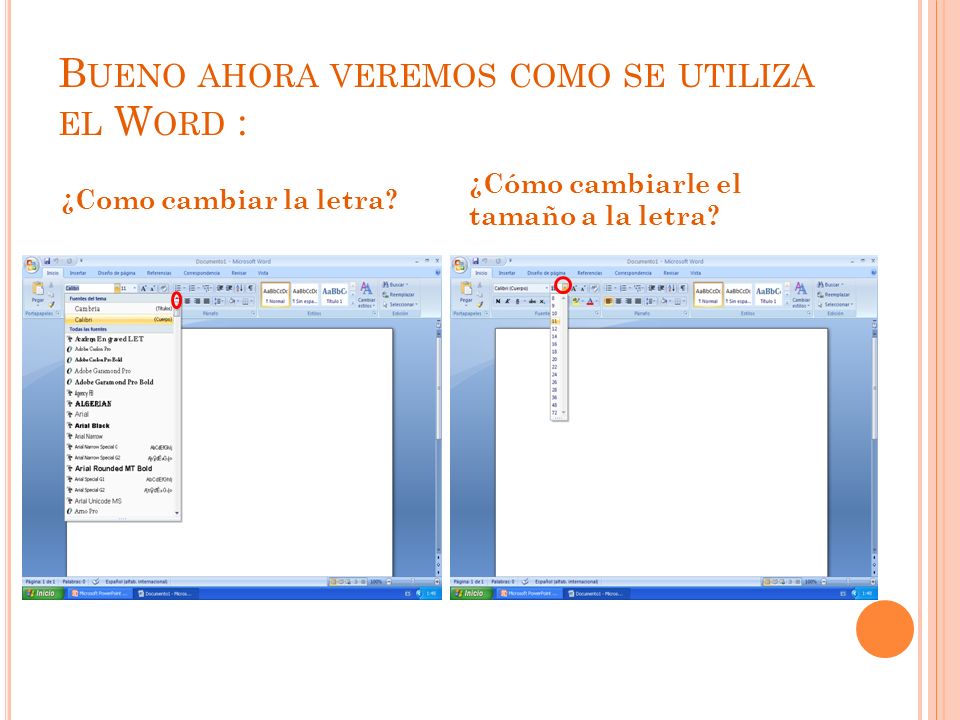Screen dimensions: 960x720
Task: Open the font size 11 box in the font-list window
Action: pos(127,288)
